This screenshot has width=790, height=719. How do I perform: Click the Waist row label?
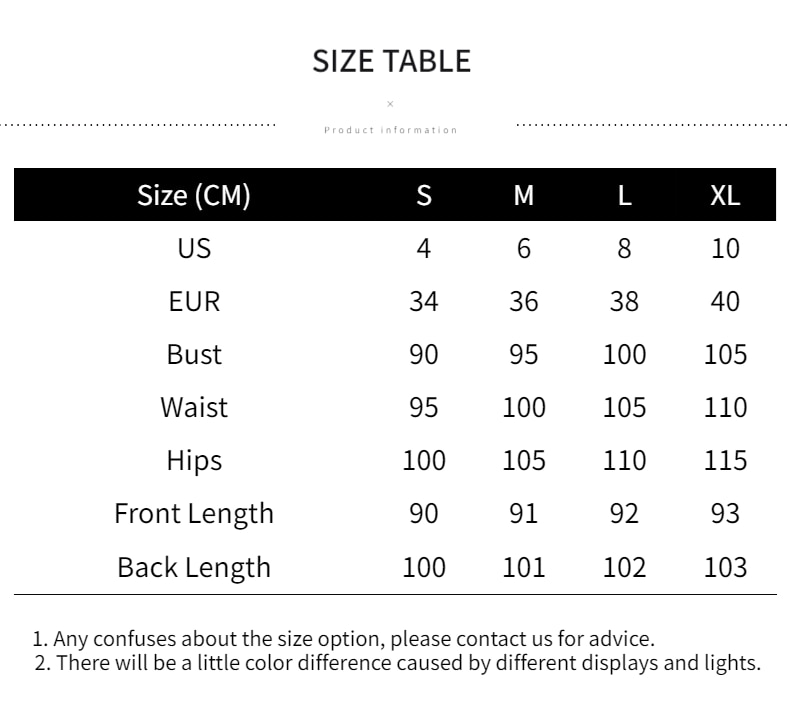pyautogui.click(x=194, y=407)
